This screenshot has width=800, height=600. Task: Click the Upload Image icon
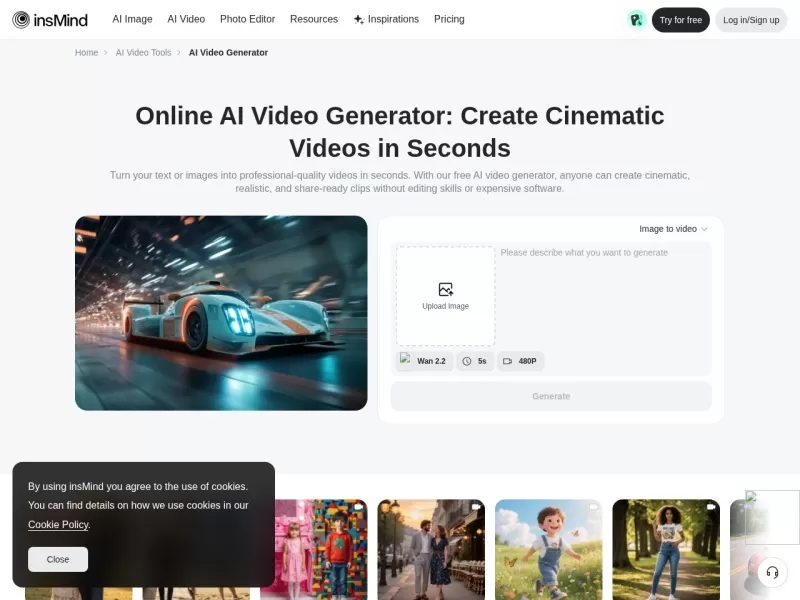[444, 289]
